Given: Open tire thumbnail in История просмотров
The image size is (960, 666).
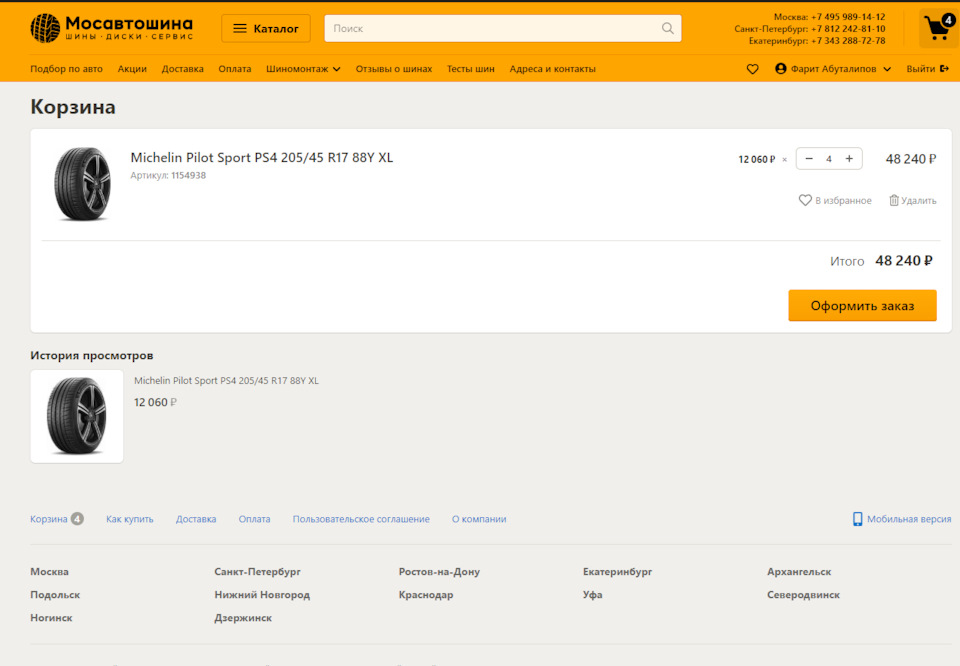Looking at the screenshot, I should pyautogui.click(x=77, y=416).
